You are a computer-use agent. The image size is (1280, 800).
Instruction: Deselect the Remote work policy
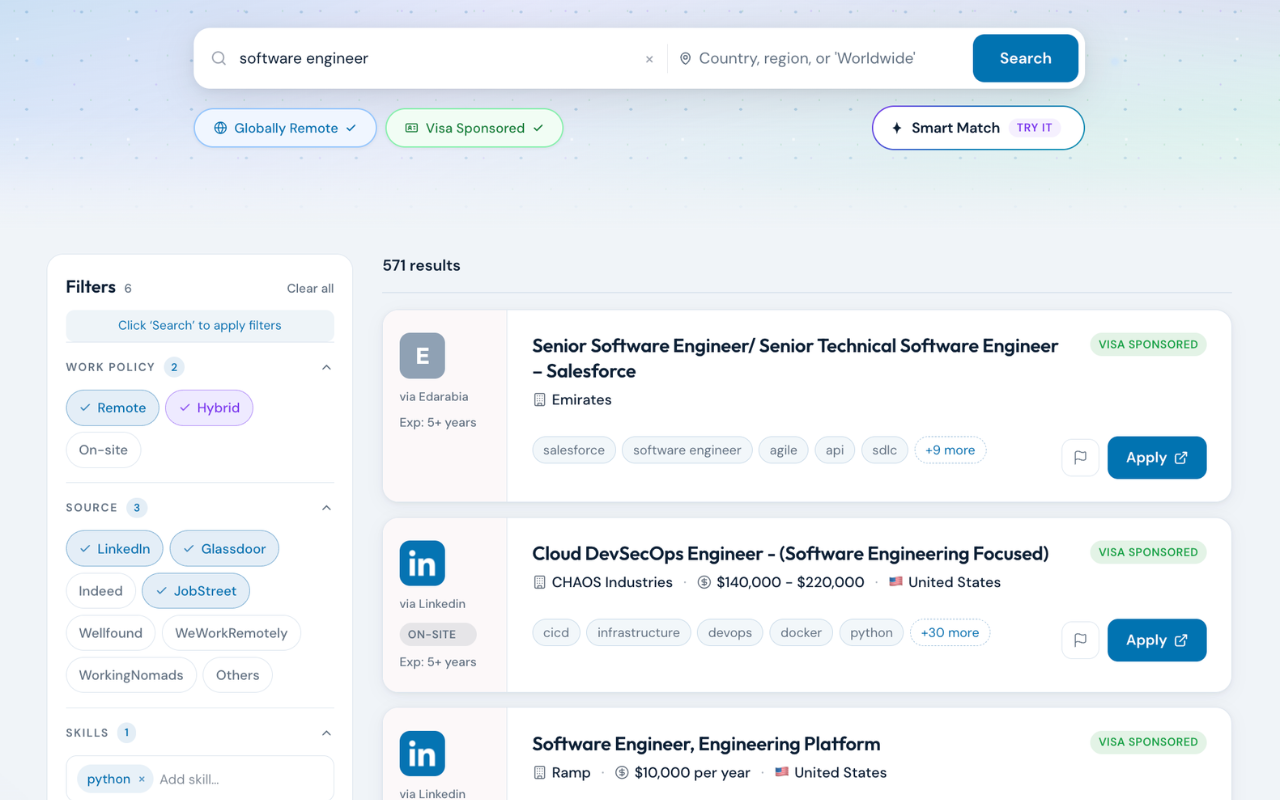click(x=113, y=407)
